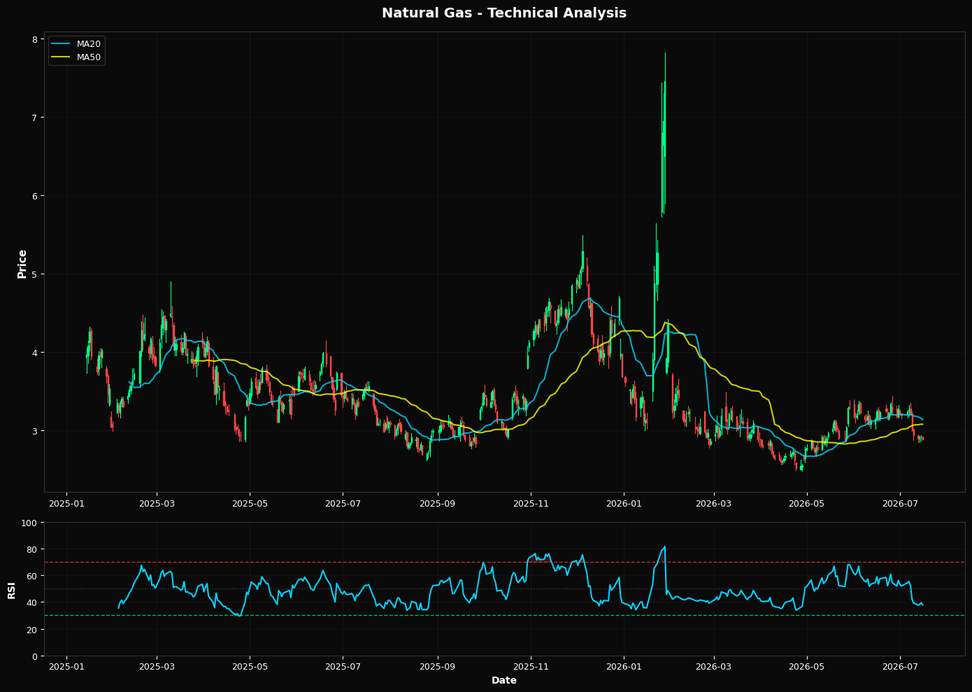
Task: Click RSI axis tick value 60
Action: coord(34,576)
